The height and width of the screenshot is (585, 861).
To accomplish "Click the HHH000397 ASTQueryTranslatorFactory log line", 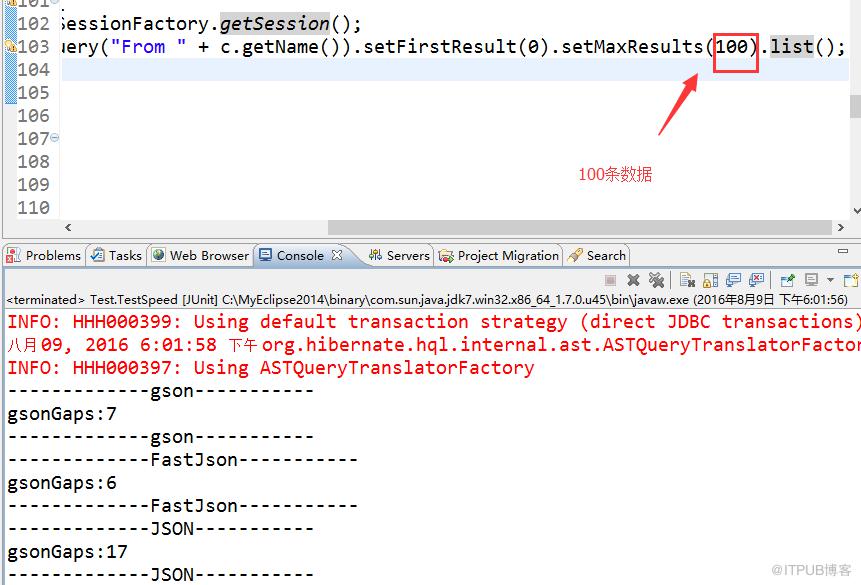I will pos(271,367).
